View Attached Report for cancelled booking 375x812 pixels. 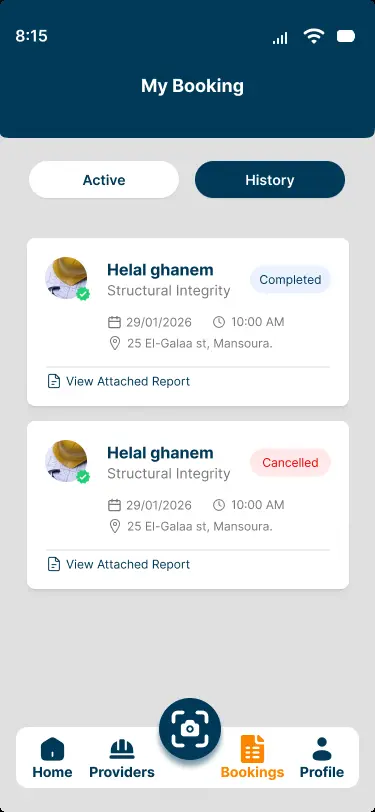pos(128,564)
